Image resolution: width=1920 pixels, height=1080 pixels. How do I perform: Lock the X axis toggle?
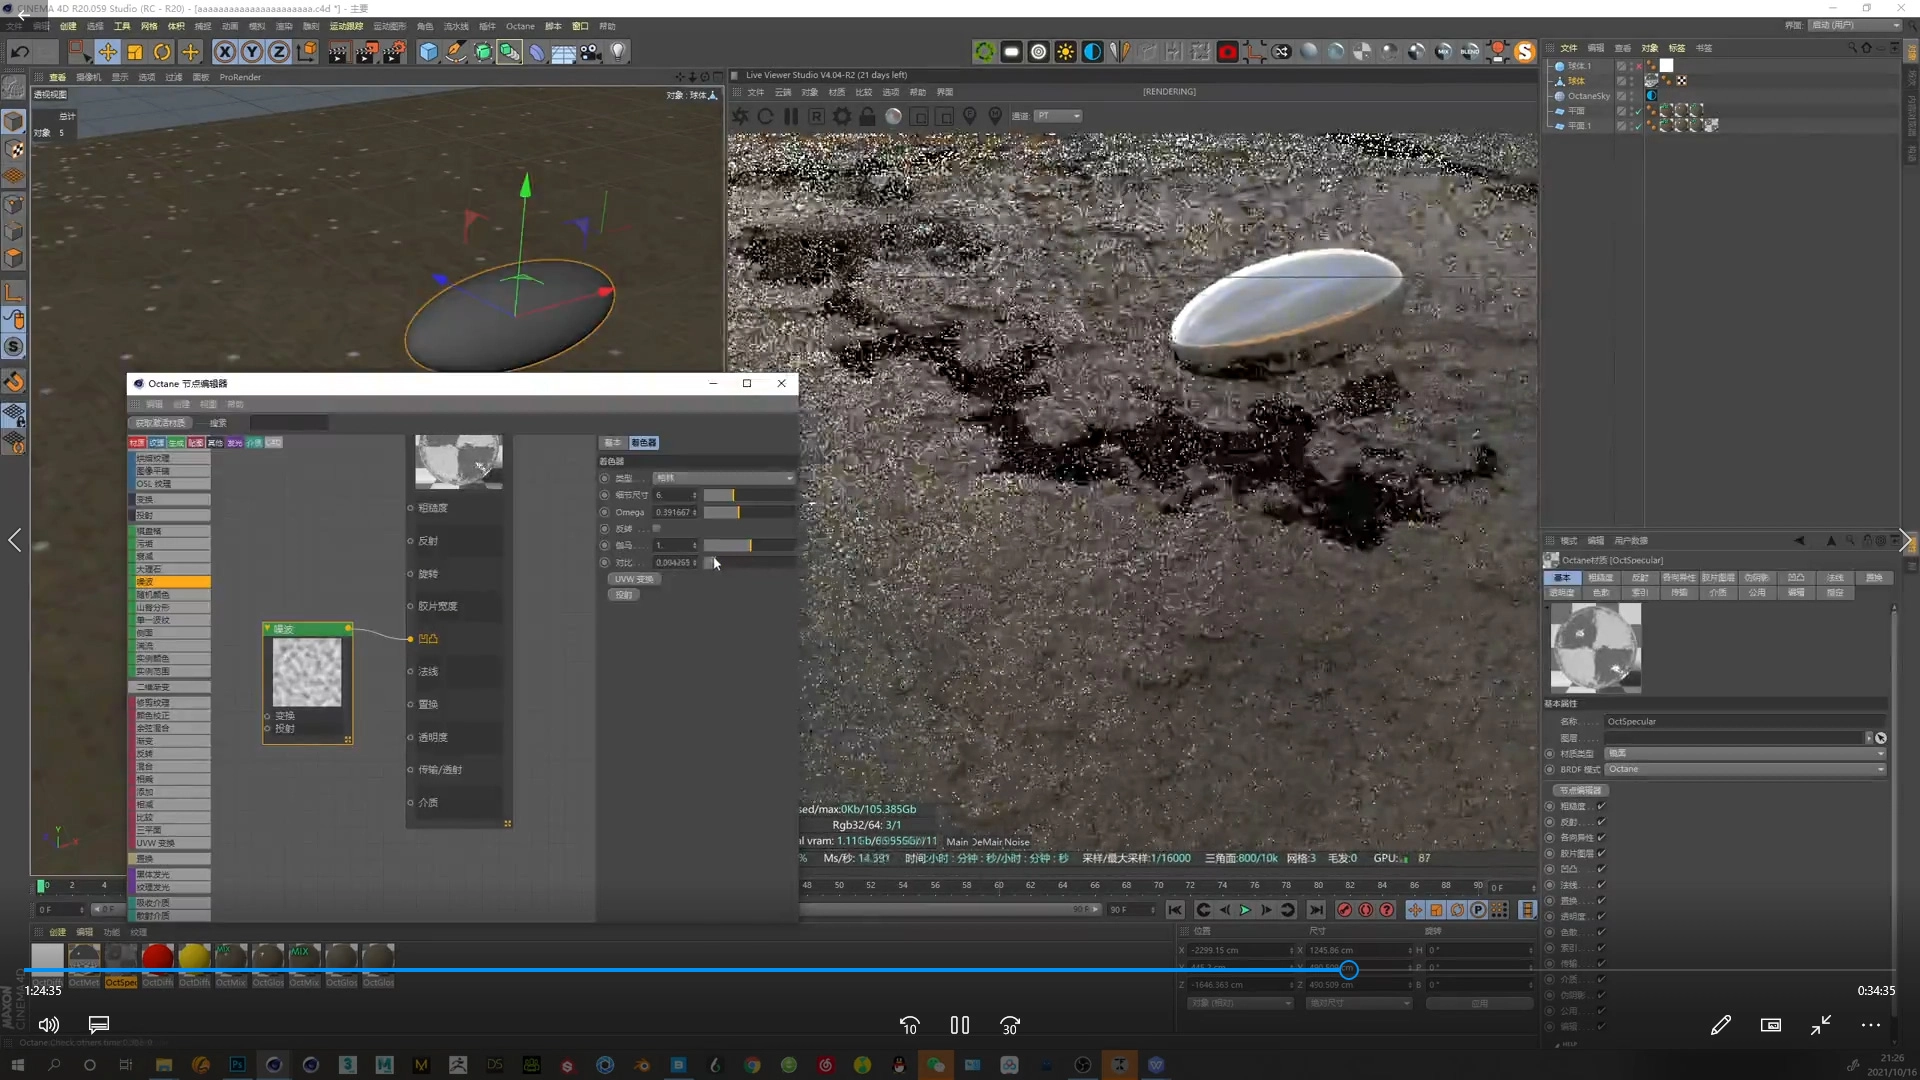(225, 52)
